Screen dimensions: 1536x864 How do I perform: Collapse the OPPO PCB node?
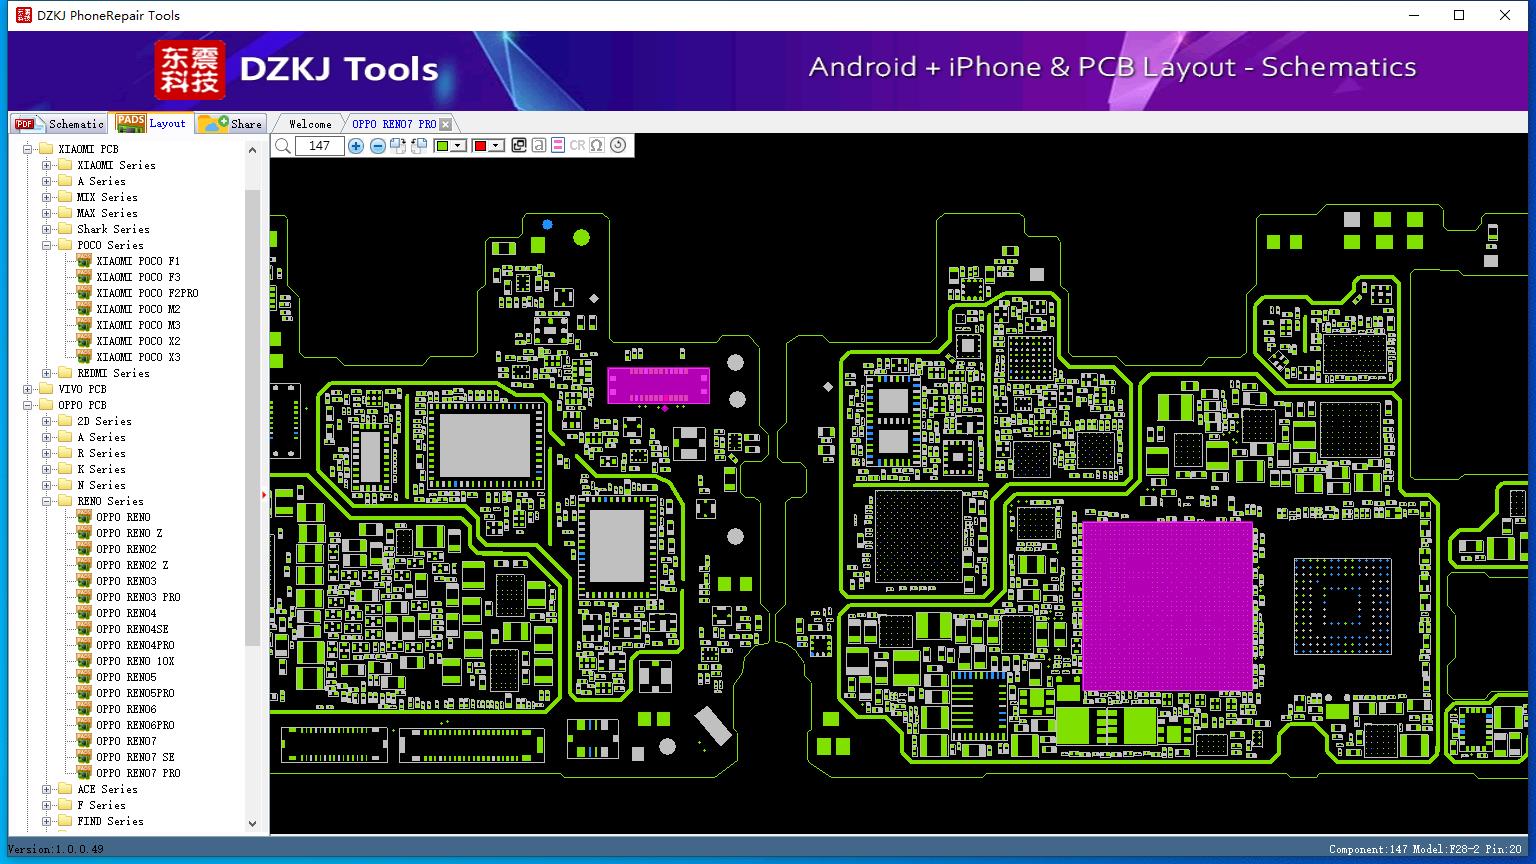coord(27,405)
